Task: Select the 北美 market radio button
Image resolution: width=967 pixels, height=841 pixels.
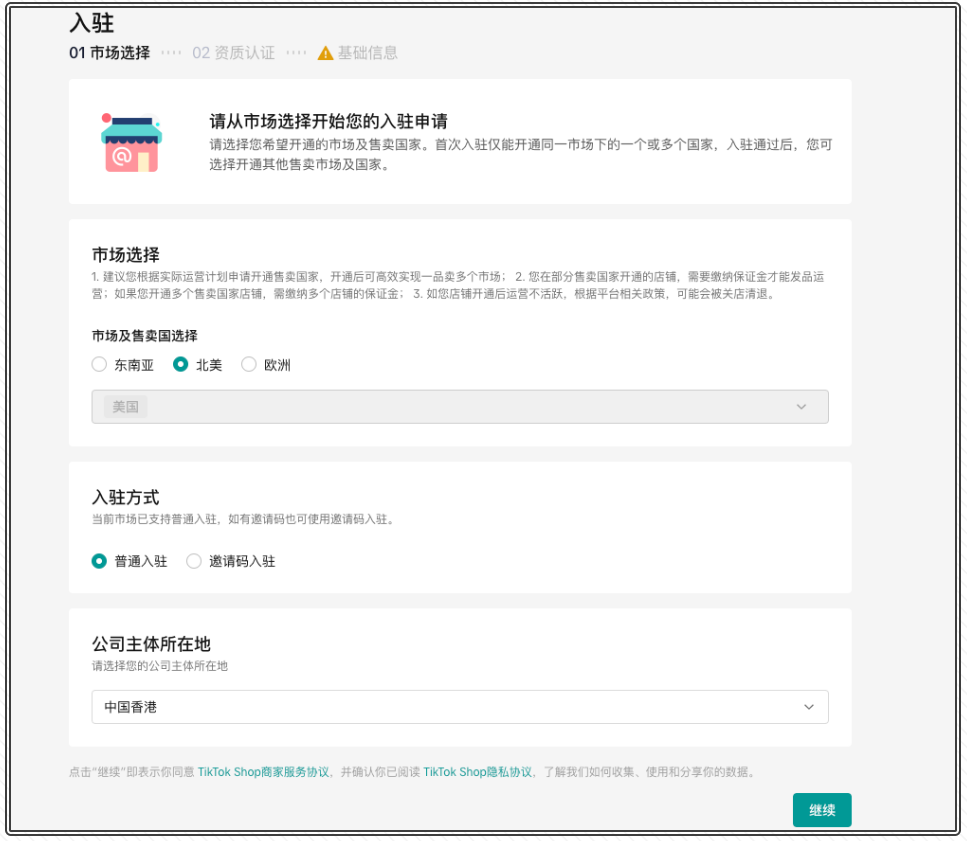Action: [x=181, y=365]
